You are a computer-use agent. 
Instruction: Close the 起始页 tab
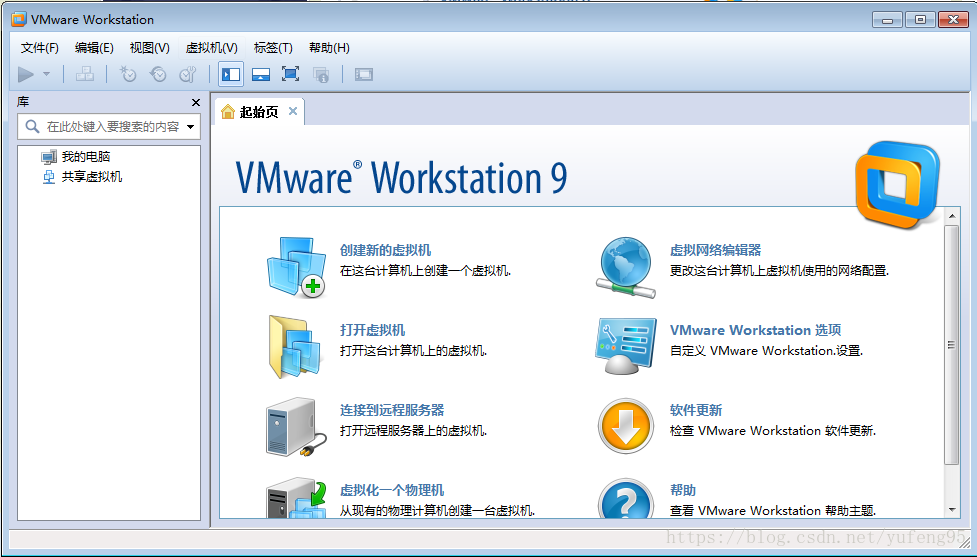(293, 111)
